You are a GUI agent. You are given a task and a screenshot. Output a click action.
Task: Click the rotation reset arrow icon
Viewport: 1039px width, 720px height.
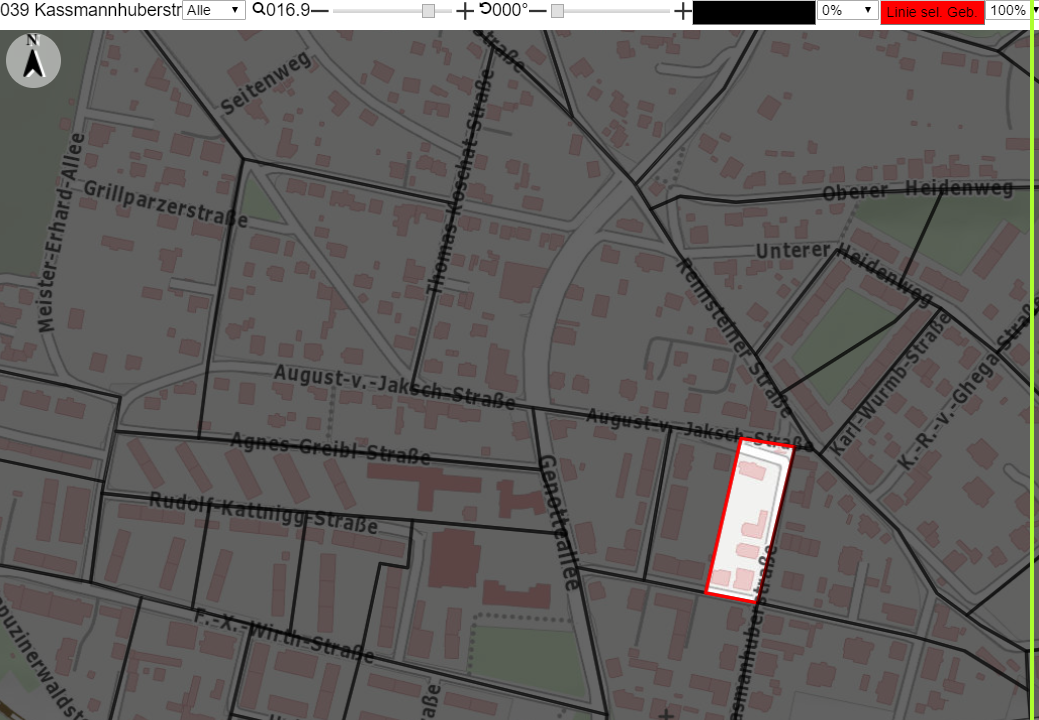485,9
